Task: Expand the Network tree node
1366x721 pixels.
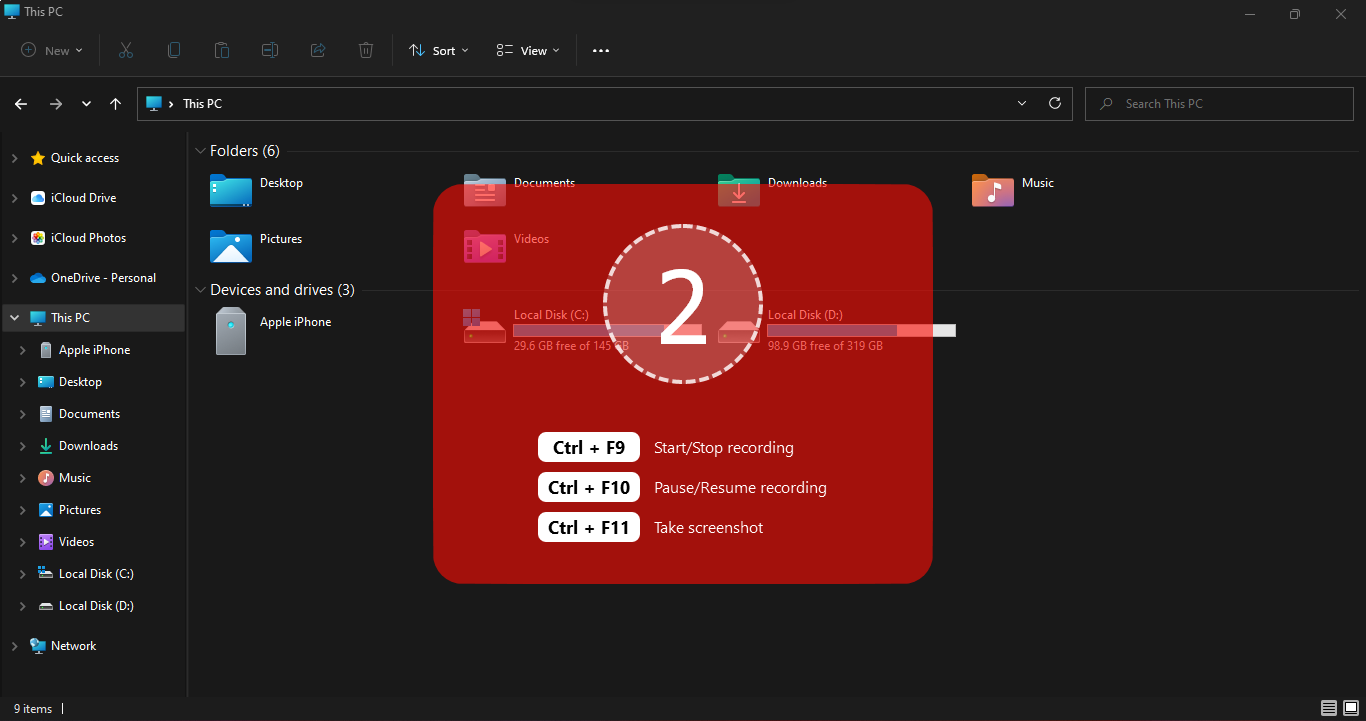Action: point(14,646)
